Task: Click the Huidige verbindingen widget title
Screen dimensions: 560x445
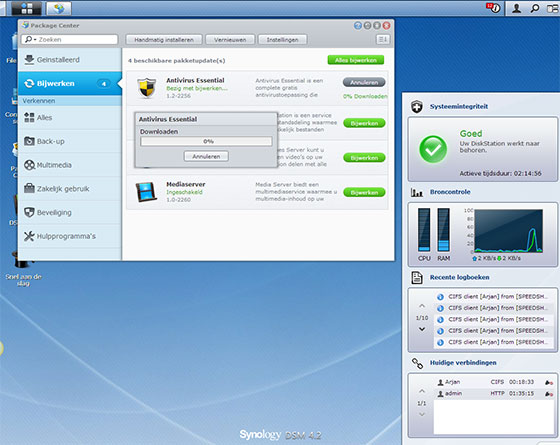Action: tap(463, 363)
